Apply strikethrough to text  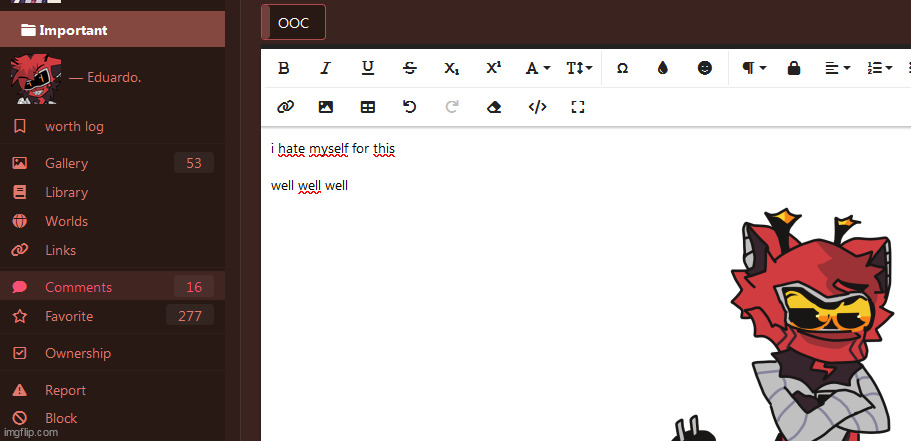(x=409, y=68)
